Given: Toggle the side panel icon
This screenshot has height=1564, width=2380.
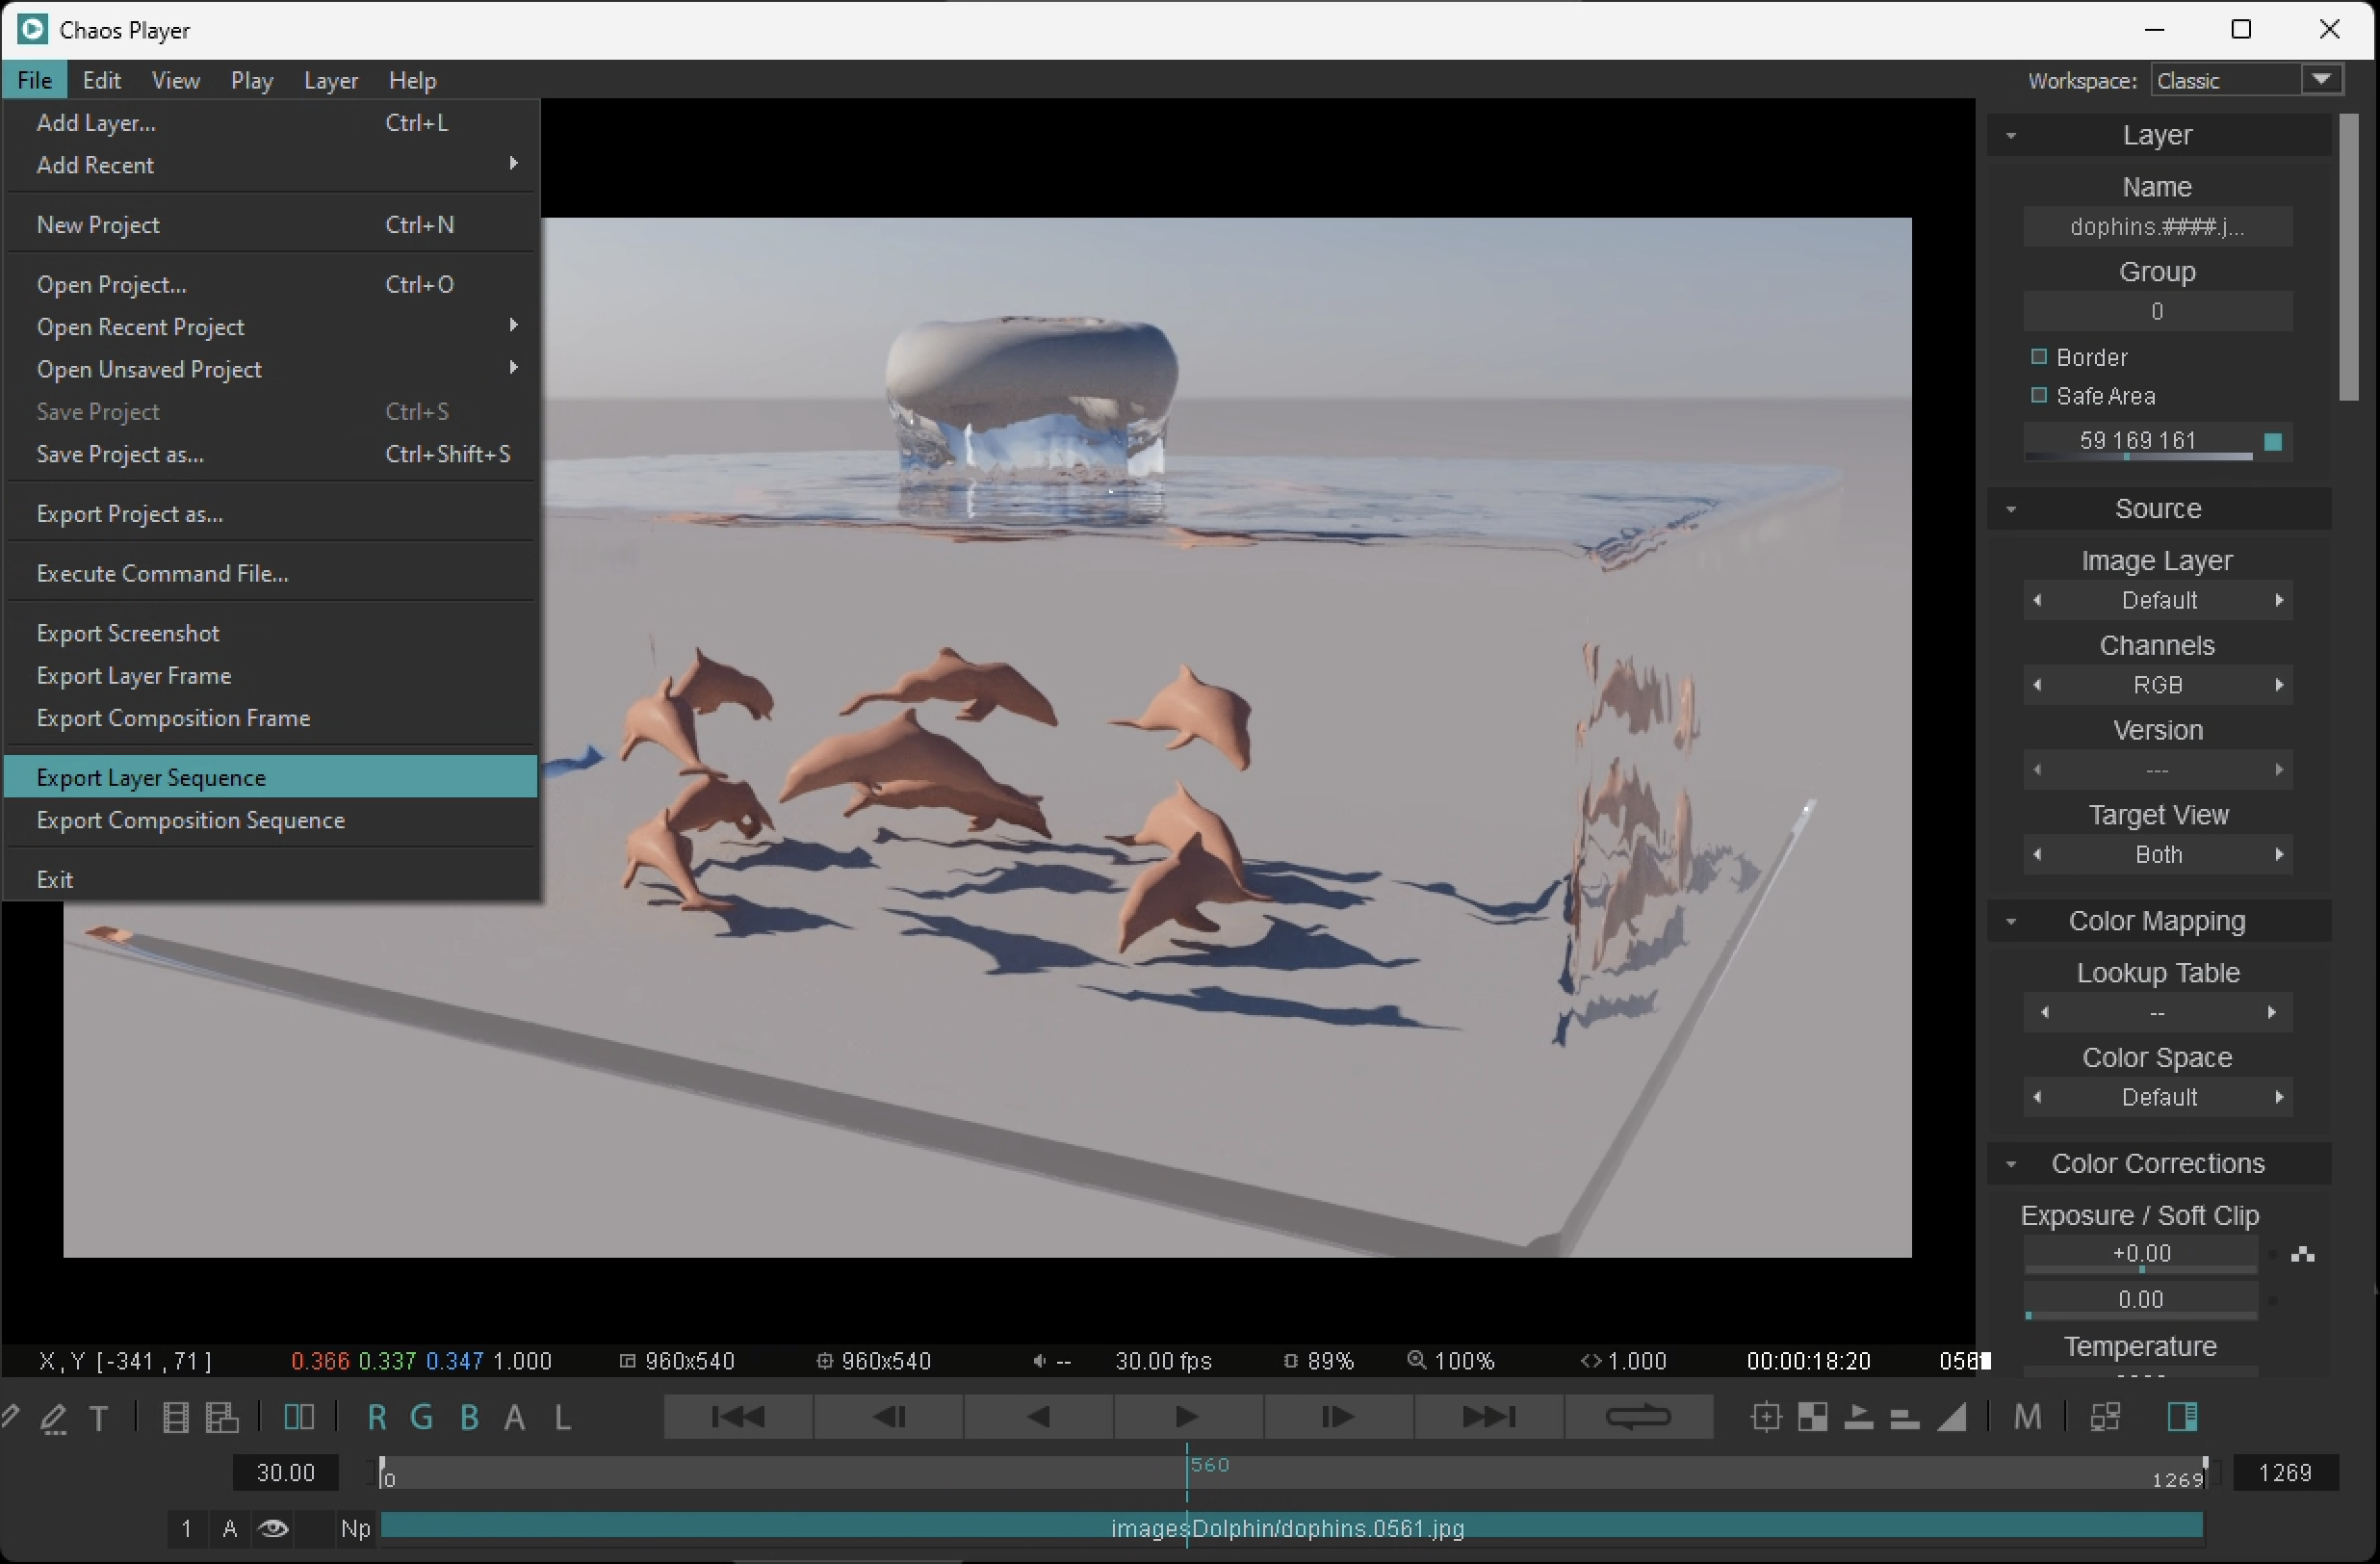Looking at the screenshot, I should 2182,1417.
